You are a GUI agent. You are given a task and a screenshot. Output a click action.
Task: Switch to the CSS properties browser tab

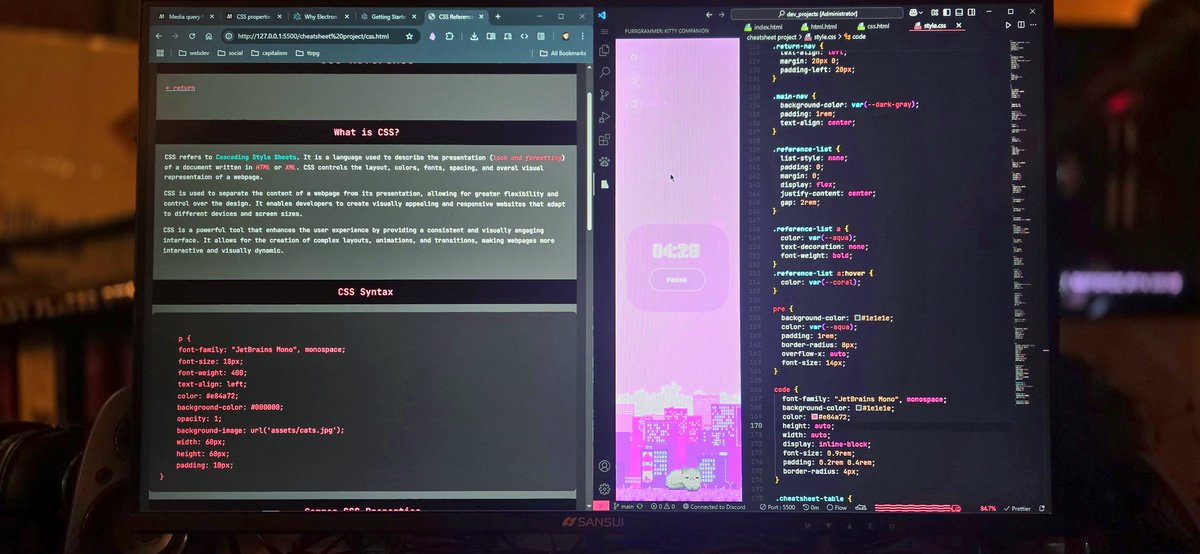254,16
